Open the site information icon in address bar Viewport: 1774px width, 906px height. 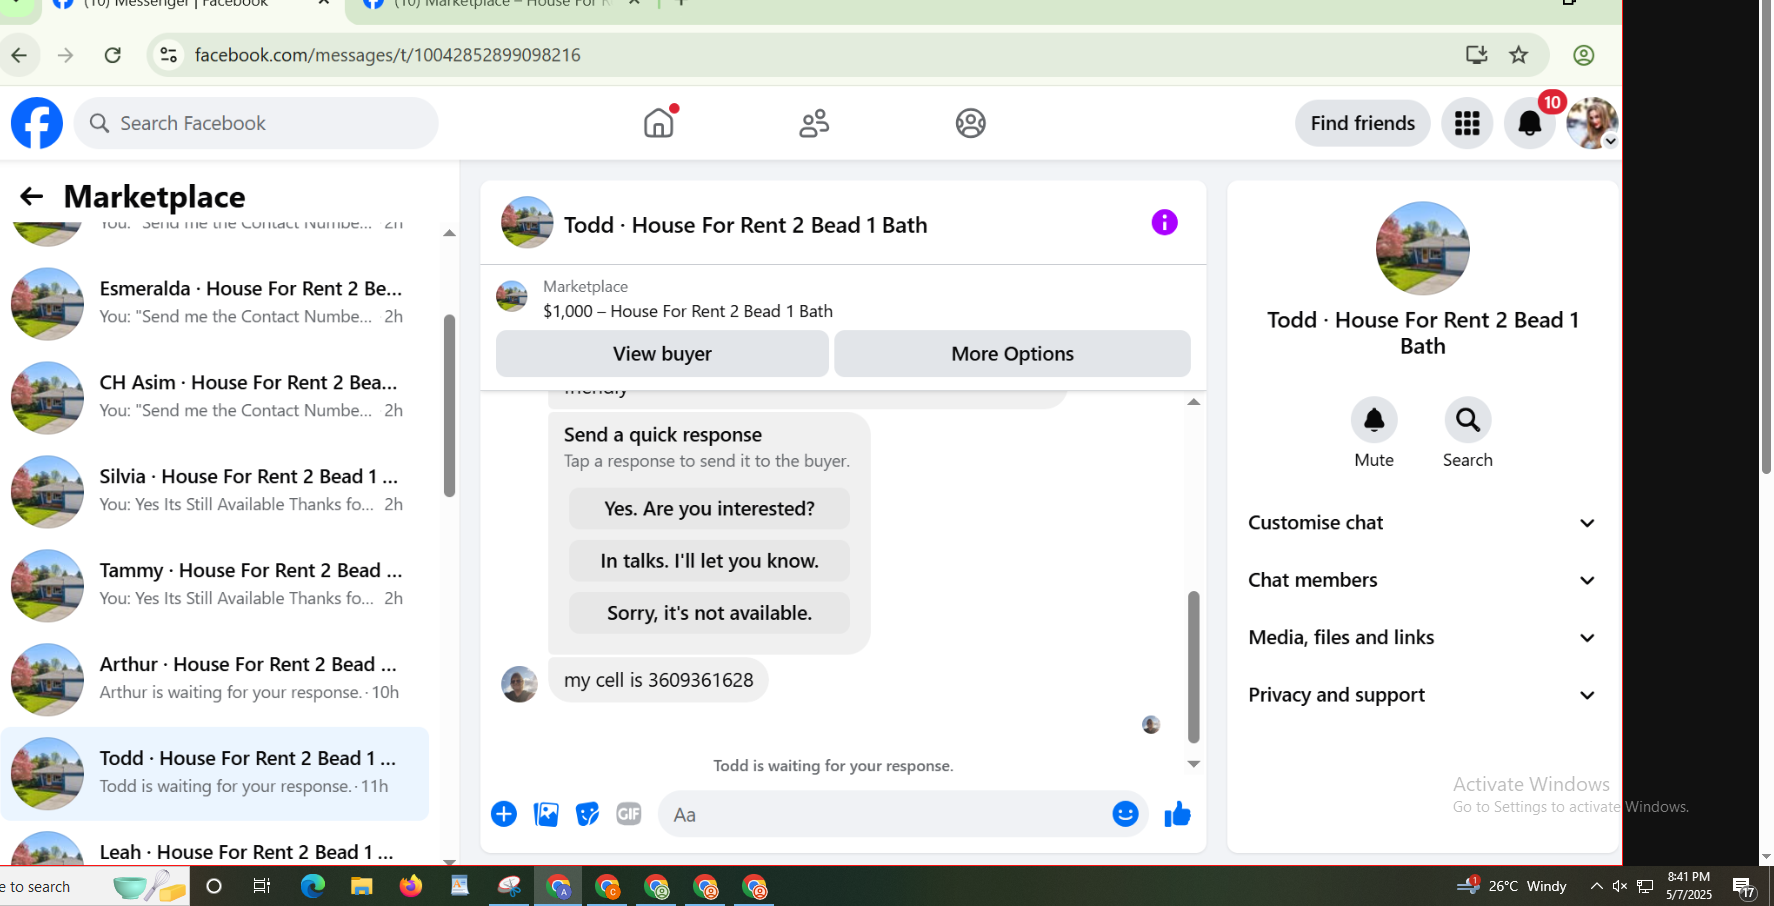coord(169,55)
